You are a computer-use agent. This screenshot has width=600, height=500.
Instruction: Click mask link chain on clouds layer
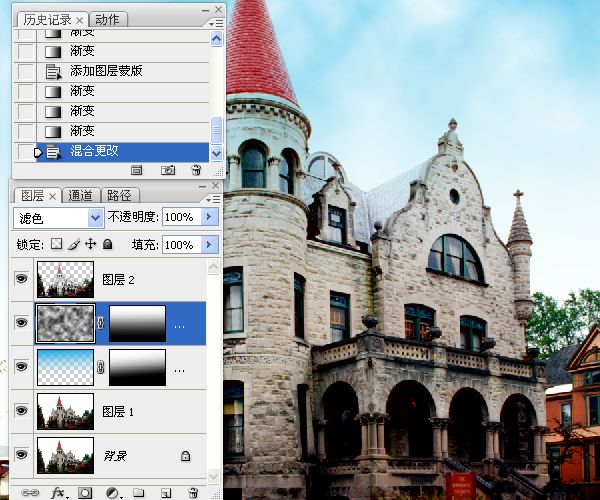(101, 323)
